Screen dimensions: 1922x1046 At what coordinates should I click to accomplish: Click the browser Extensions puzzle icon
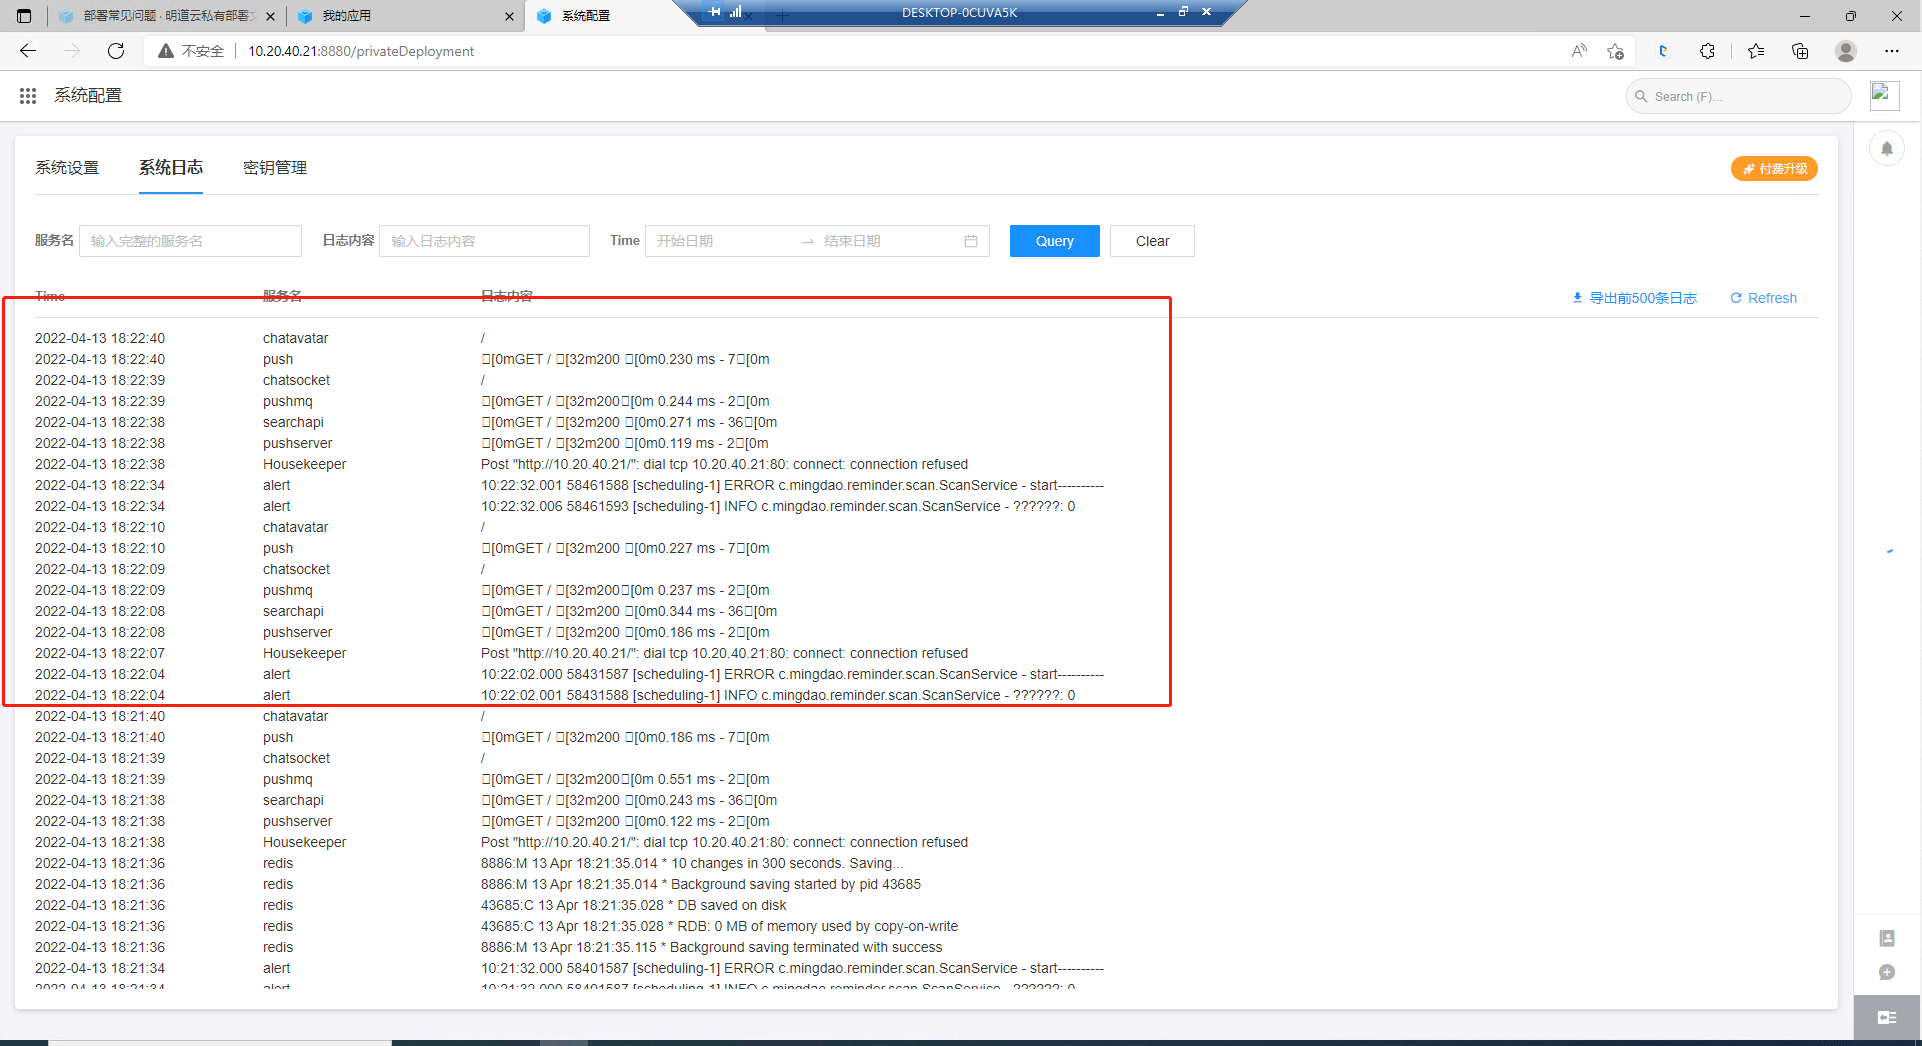pos(1708,51)
